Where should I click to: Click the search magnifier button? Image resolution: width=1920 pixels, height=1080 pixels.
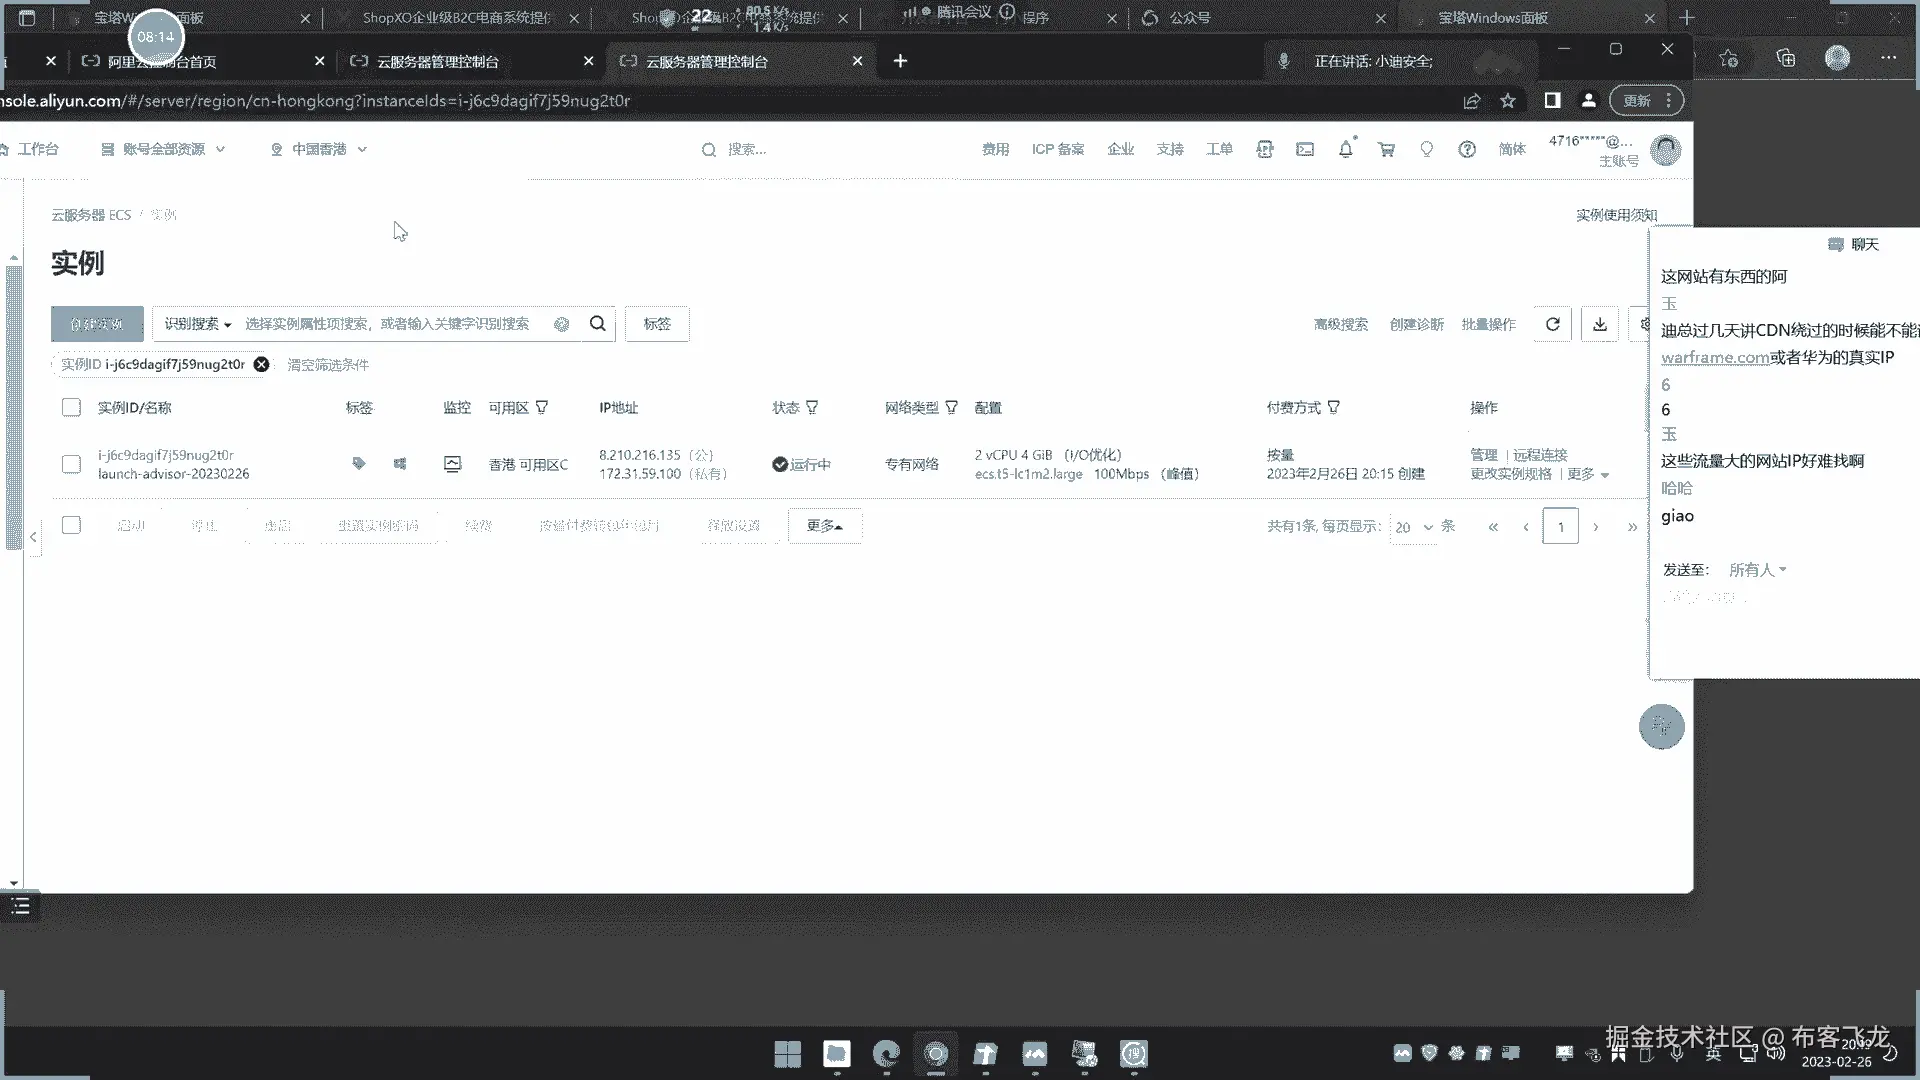pos(597,324)
